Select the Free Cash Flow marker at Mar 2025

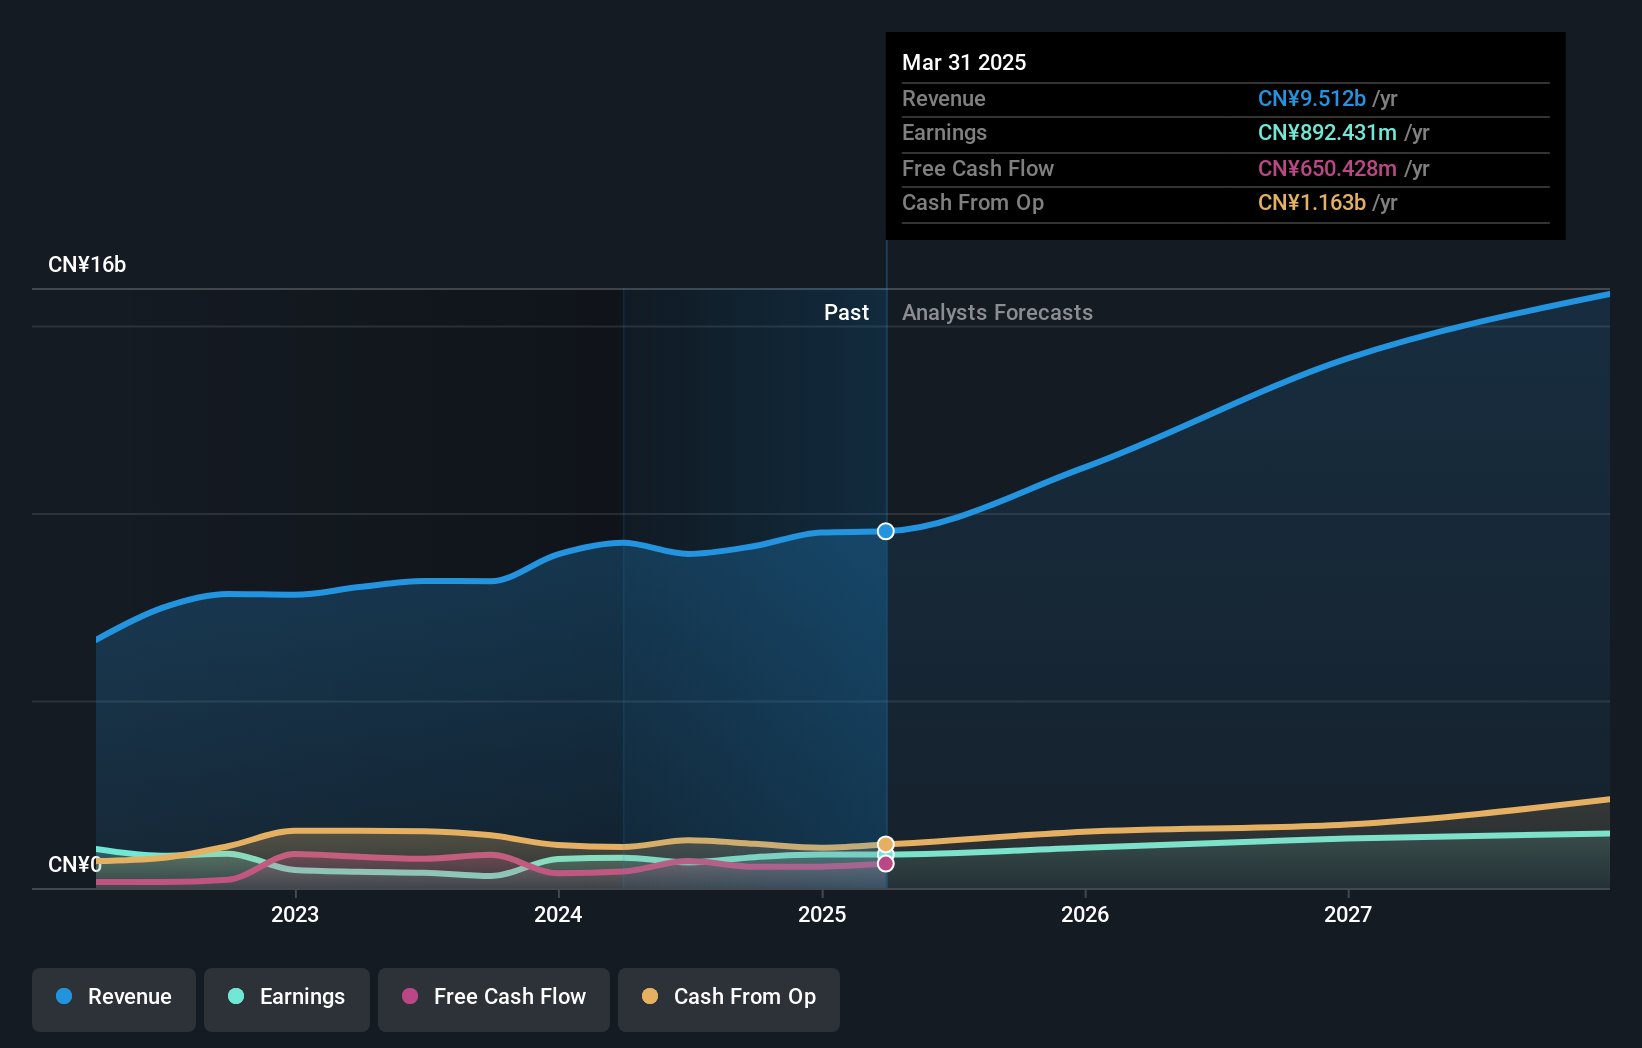point(886,863)
